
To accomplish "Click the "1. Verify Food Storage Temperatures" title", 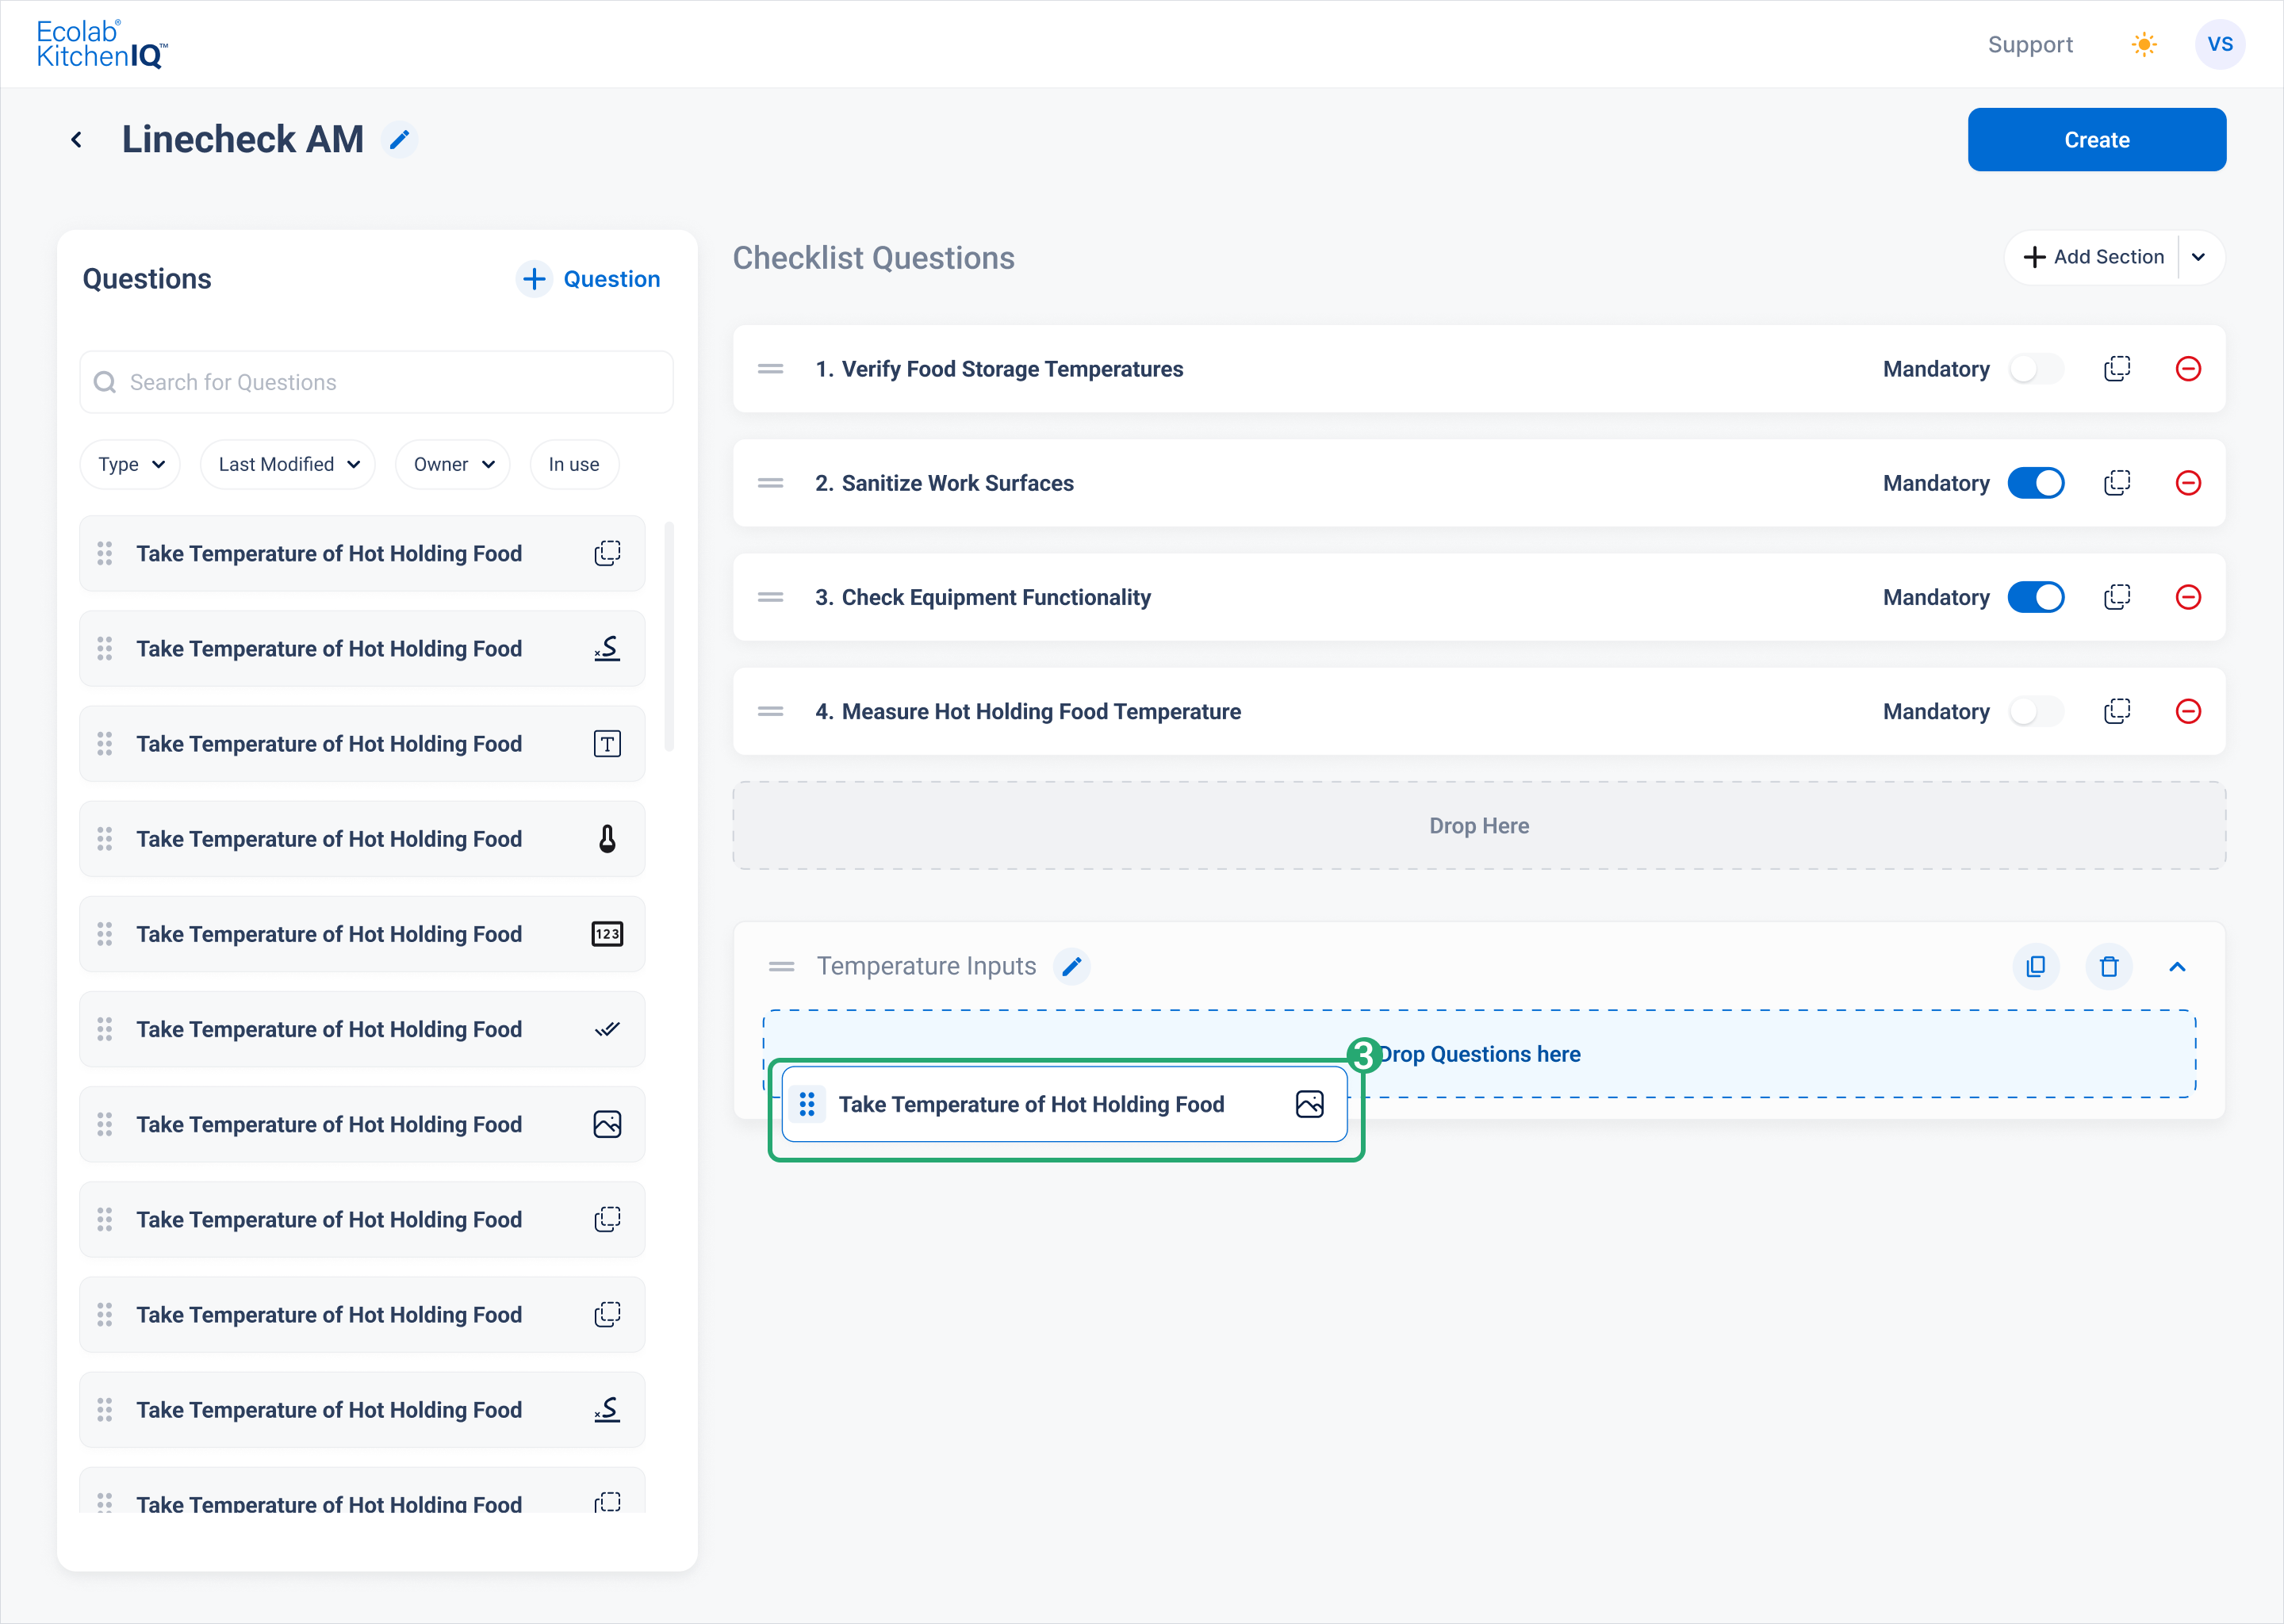I will tap(999, 369).
